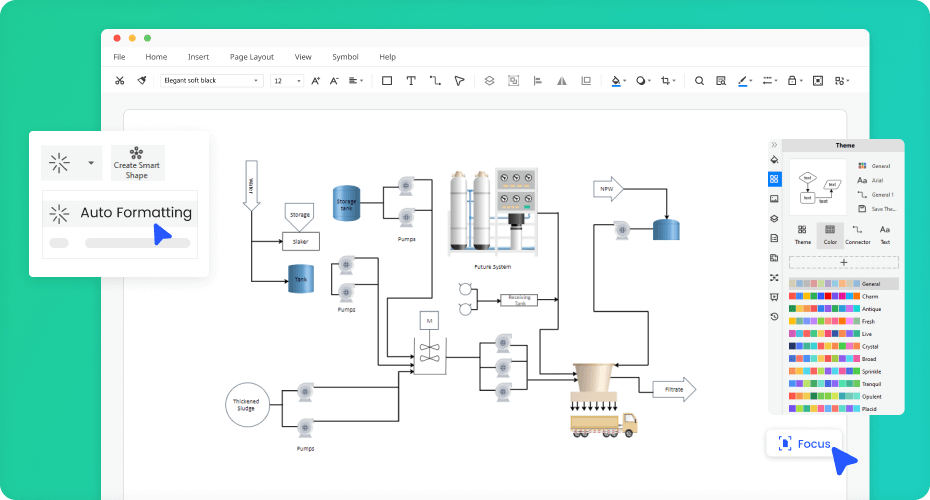Switch to the Text tab in Theme panel
Screen dimensions: 930x500
coord(885,235)
